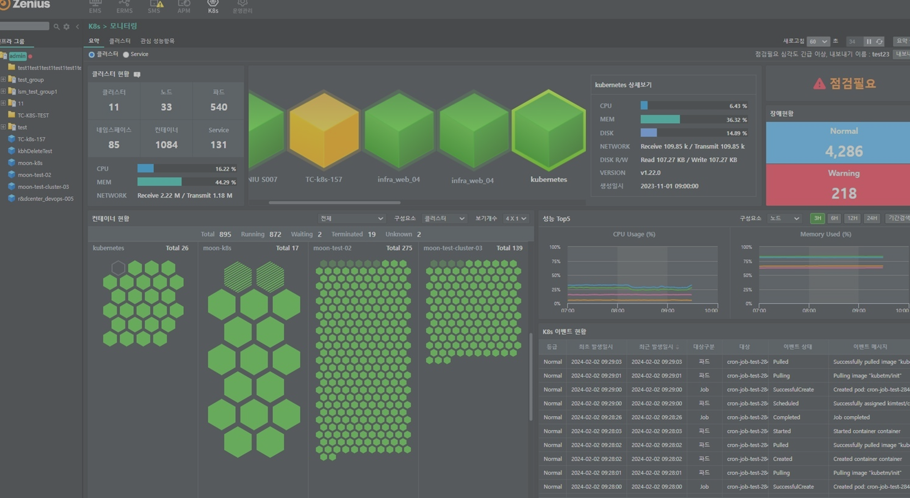Select the 3H time range toggle
The width and height of the screenshot is (910, 498).
coord(817,218)
